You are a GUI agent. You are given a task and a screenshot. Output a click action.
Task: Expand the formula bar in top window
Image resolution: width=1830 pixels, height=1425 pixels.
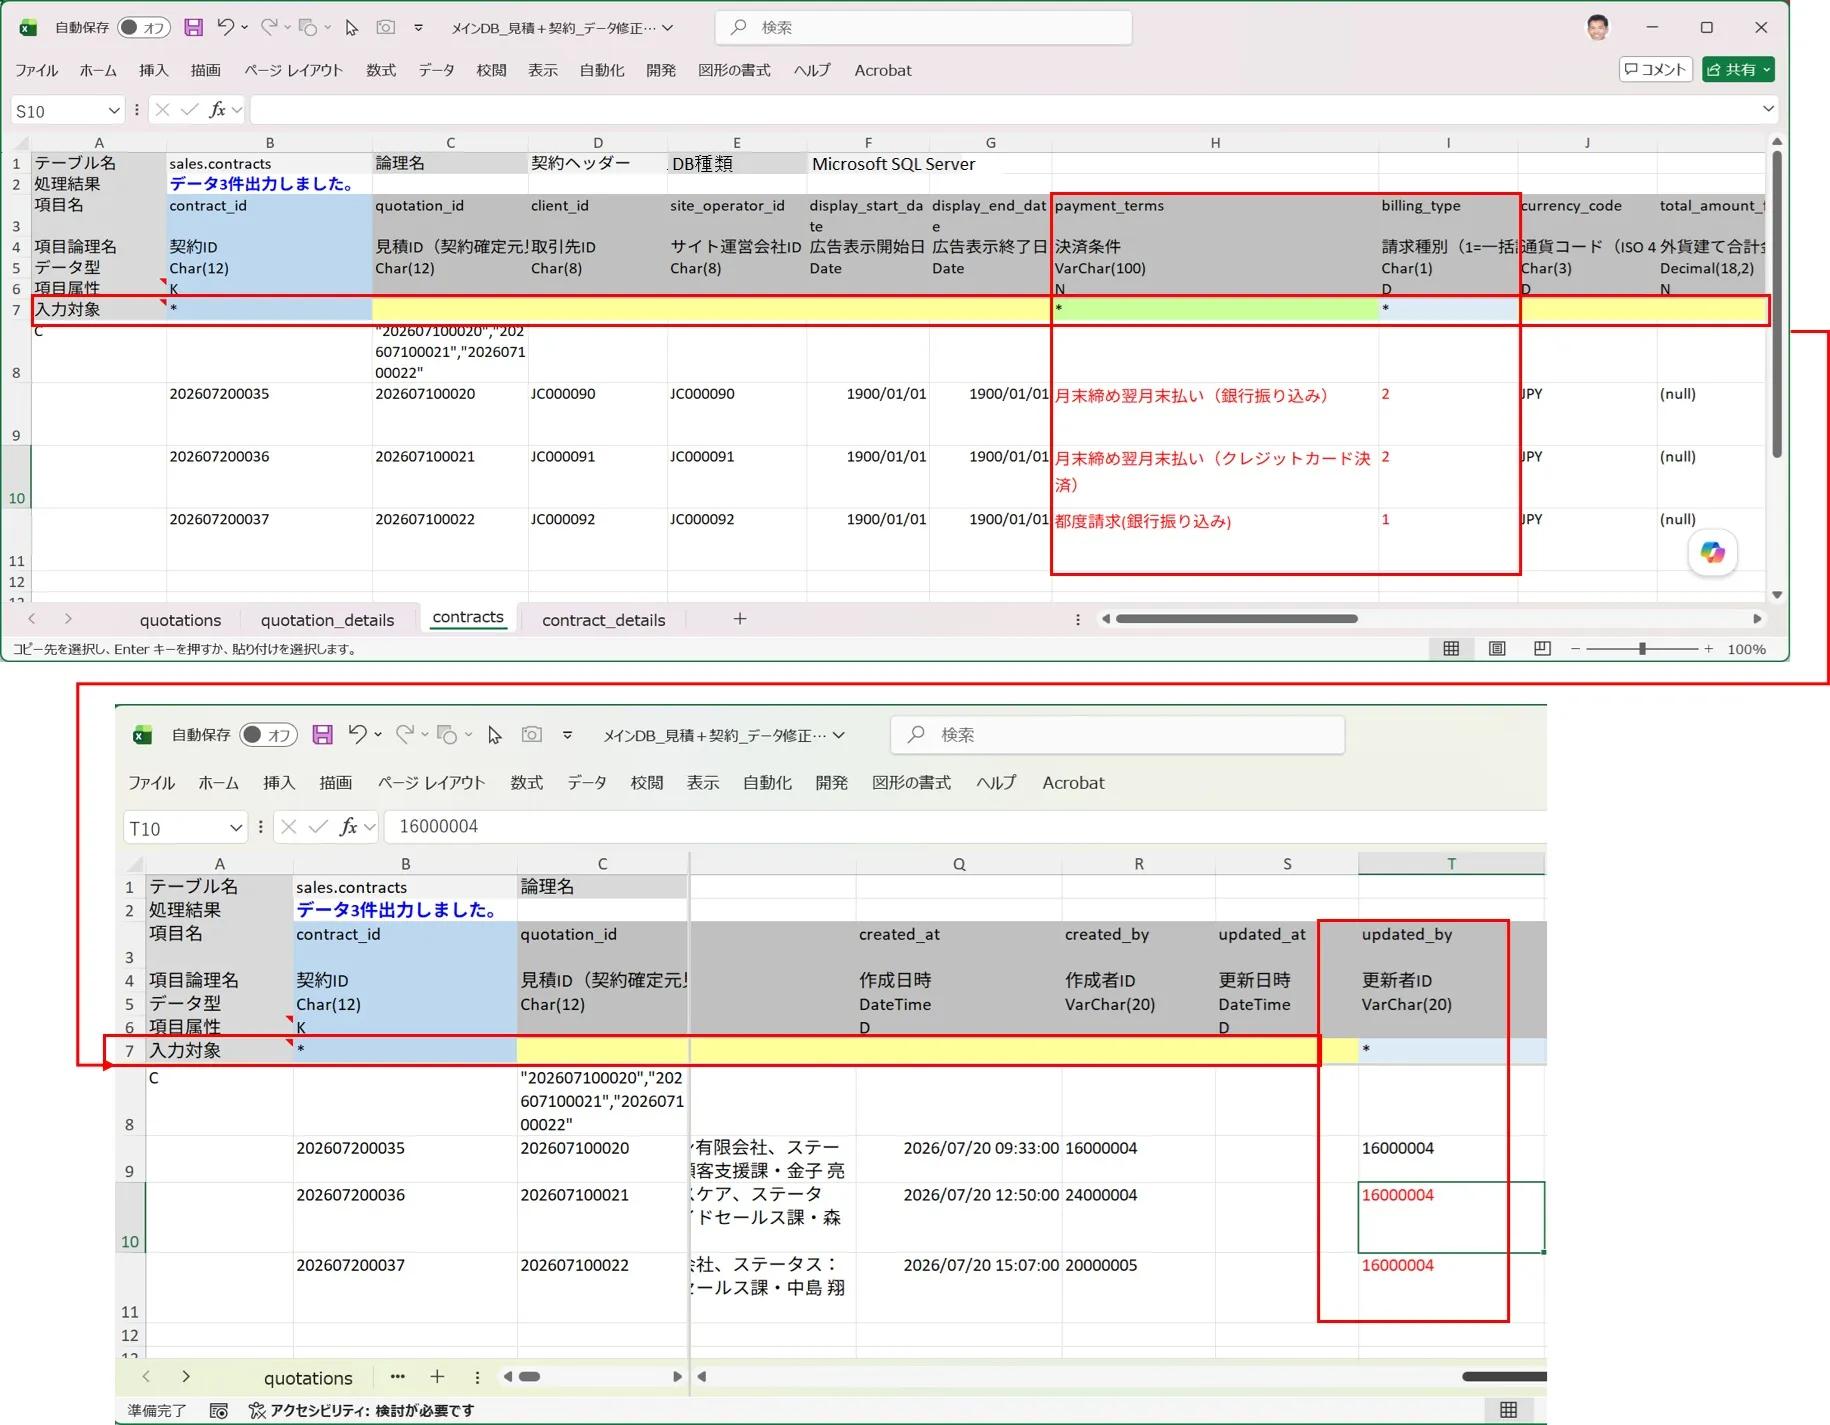point(1768,109)
